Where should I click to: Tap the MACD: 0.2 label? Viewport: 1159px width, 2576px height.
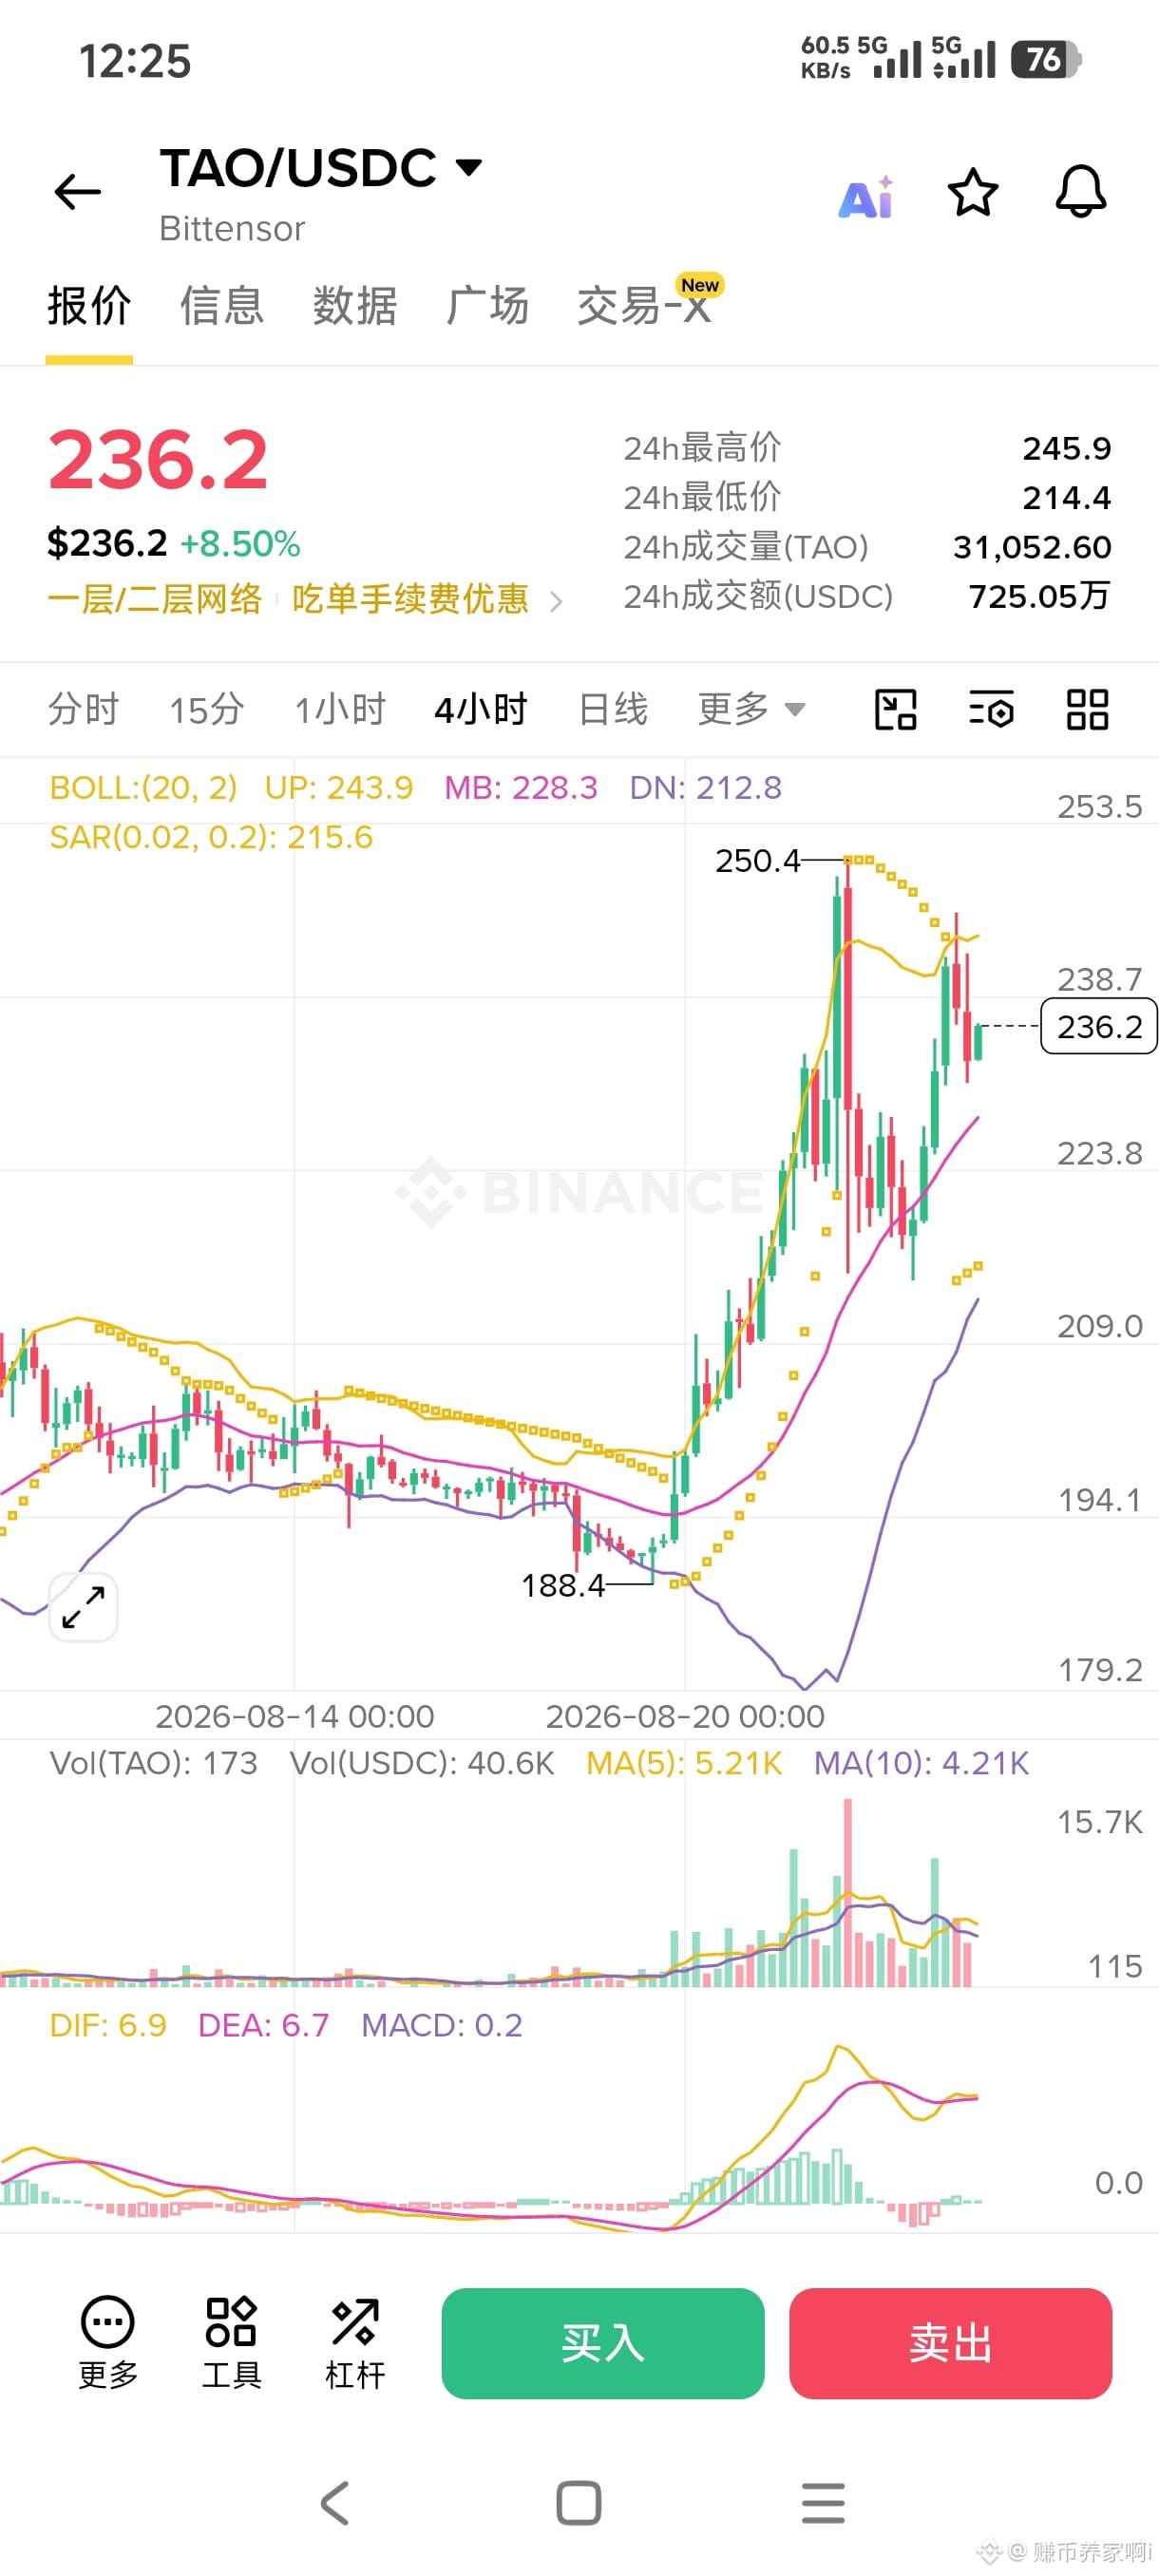[442, 2025]
